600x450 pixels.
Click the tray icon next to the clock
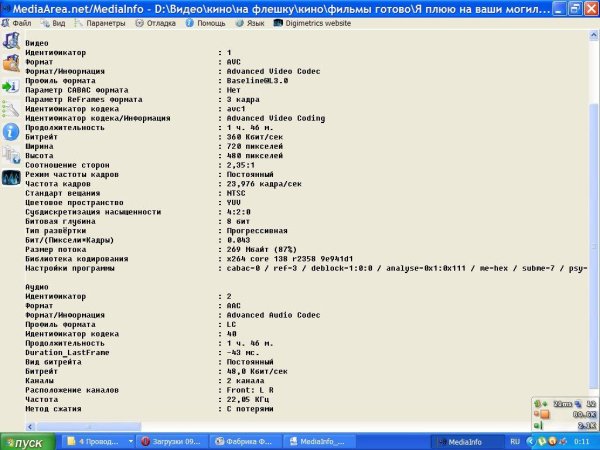pyautogui.click(x=563, y=442)
